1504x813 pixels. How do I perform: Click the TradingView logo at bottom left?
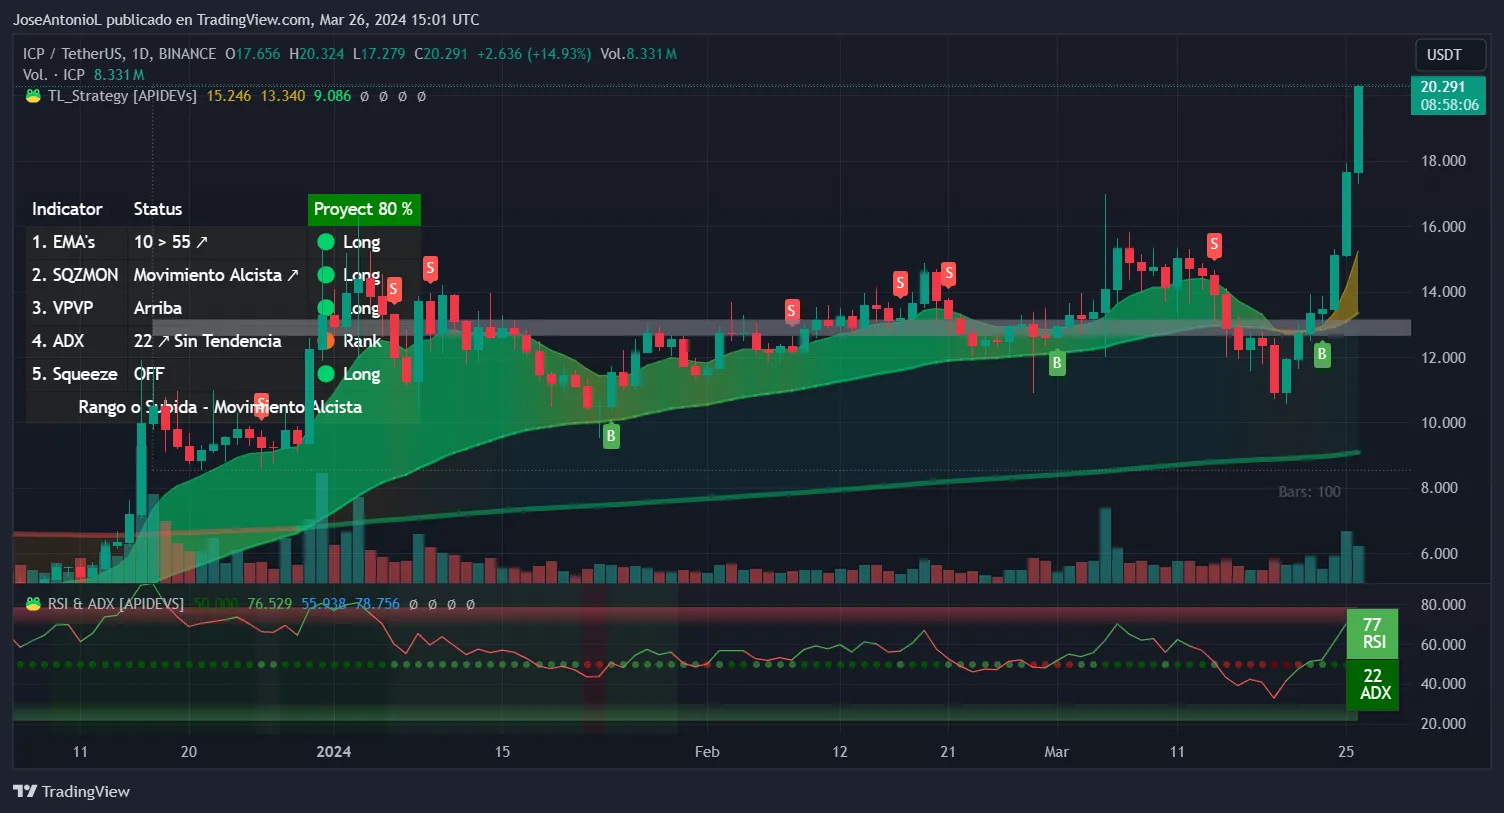point(71,791)
